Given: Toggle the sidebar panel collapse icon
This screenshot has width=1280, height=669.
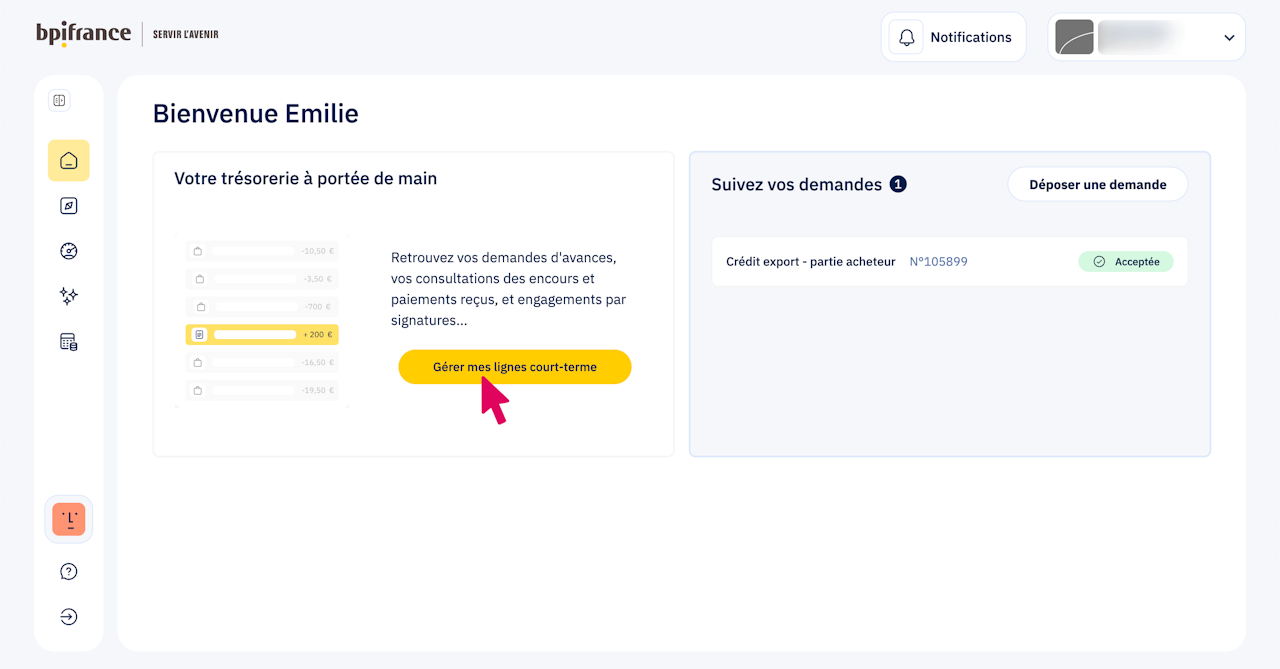Looking at the screenshot, I should coord(59,100).
